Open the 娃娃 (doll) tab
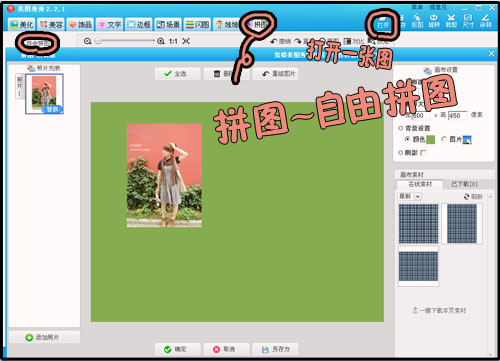Image resolution: width=500 pixels, height=361 pixels. (x=227, y=24)
